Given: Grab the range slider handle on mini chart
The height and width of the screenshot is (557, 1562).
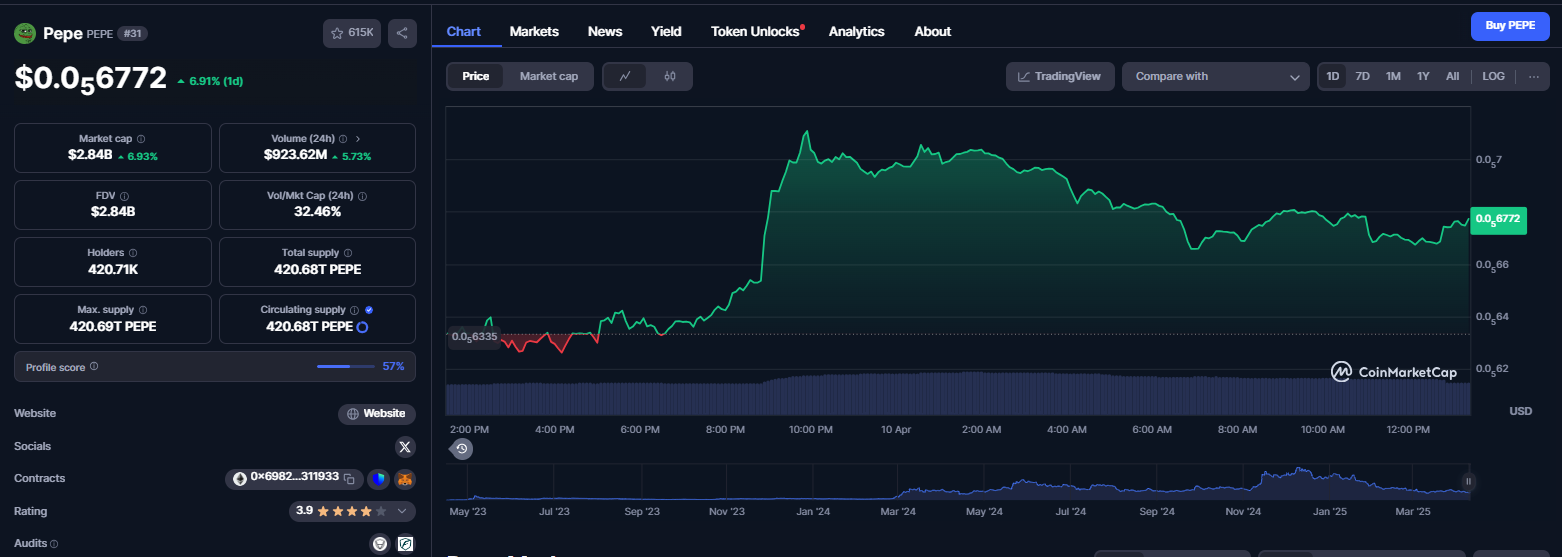Looking at the screenshot, I should (x=1469, y=481).
